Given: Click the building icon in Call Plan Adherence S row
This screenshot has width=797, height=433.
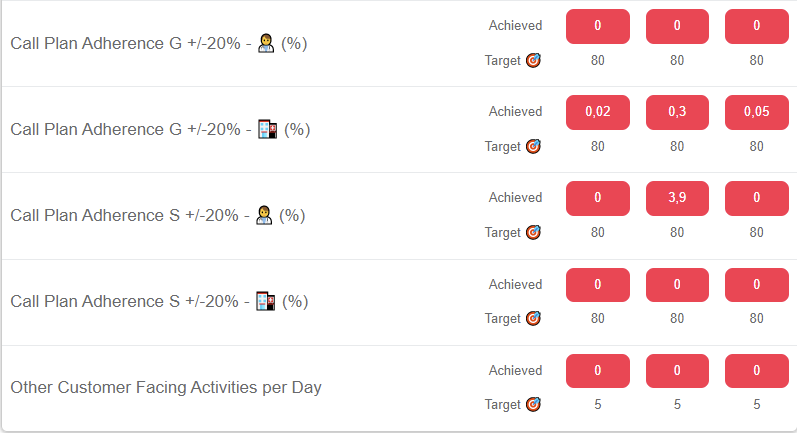Looking at the screenshot, I should point(265,301).
